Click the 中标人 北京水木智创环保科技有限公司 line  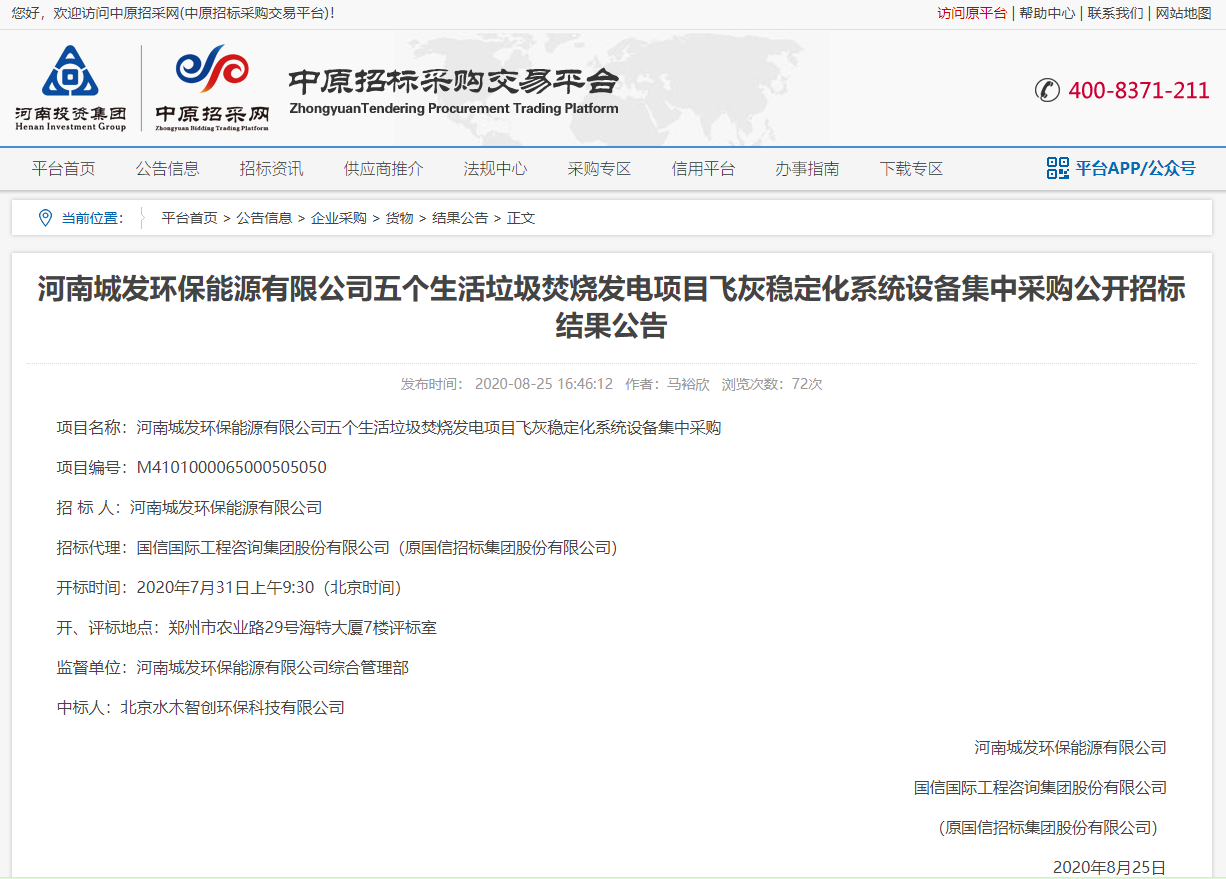click(200, 708)
